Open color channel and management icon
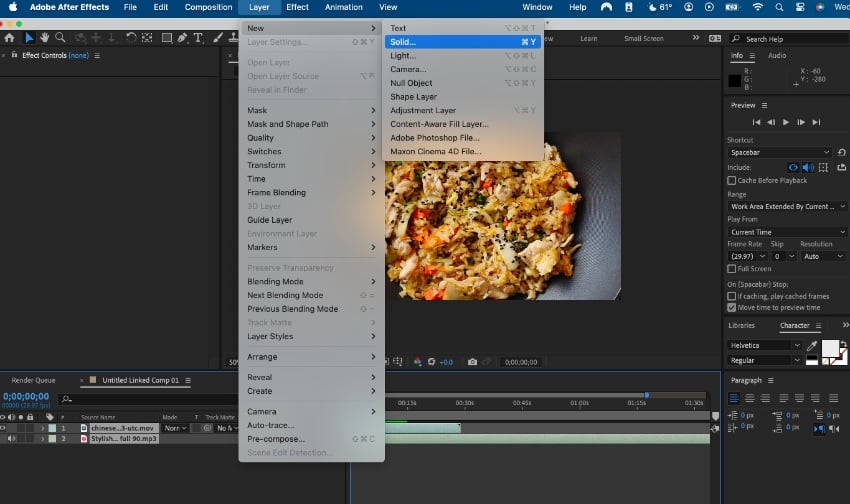The height and width of the screenshot is (504, 850). pos(417,362)
